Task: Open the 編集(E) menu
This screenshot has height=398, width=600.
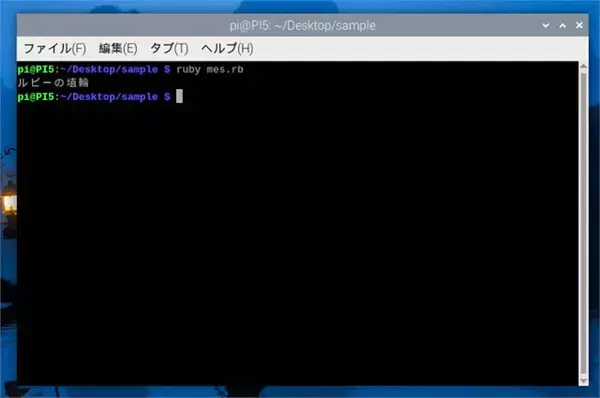Action: tap(118, 49)
